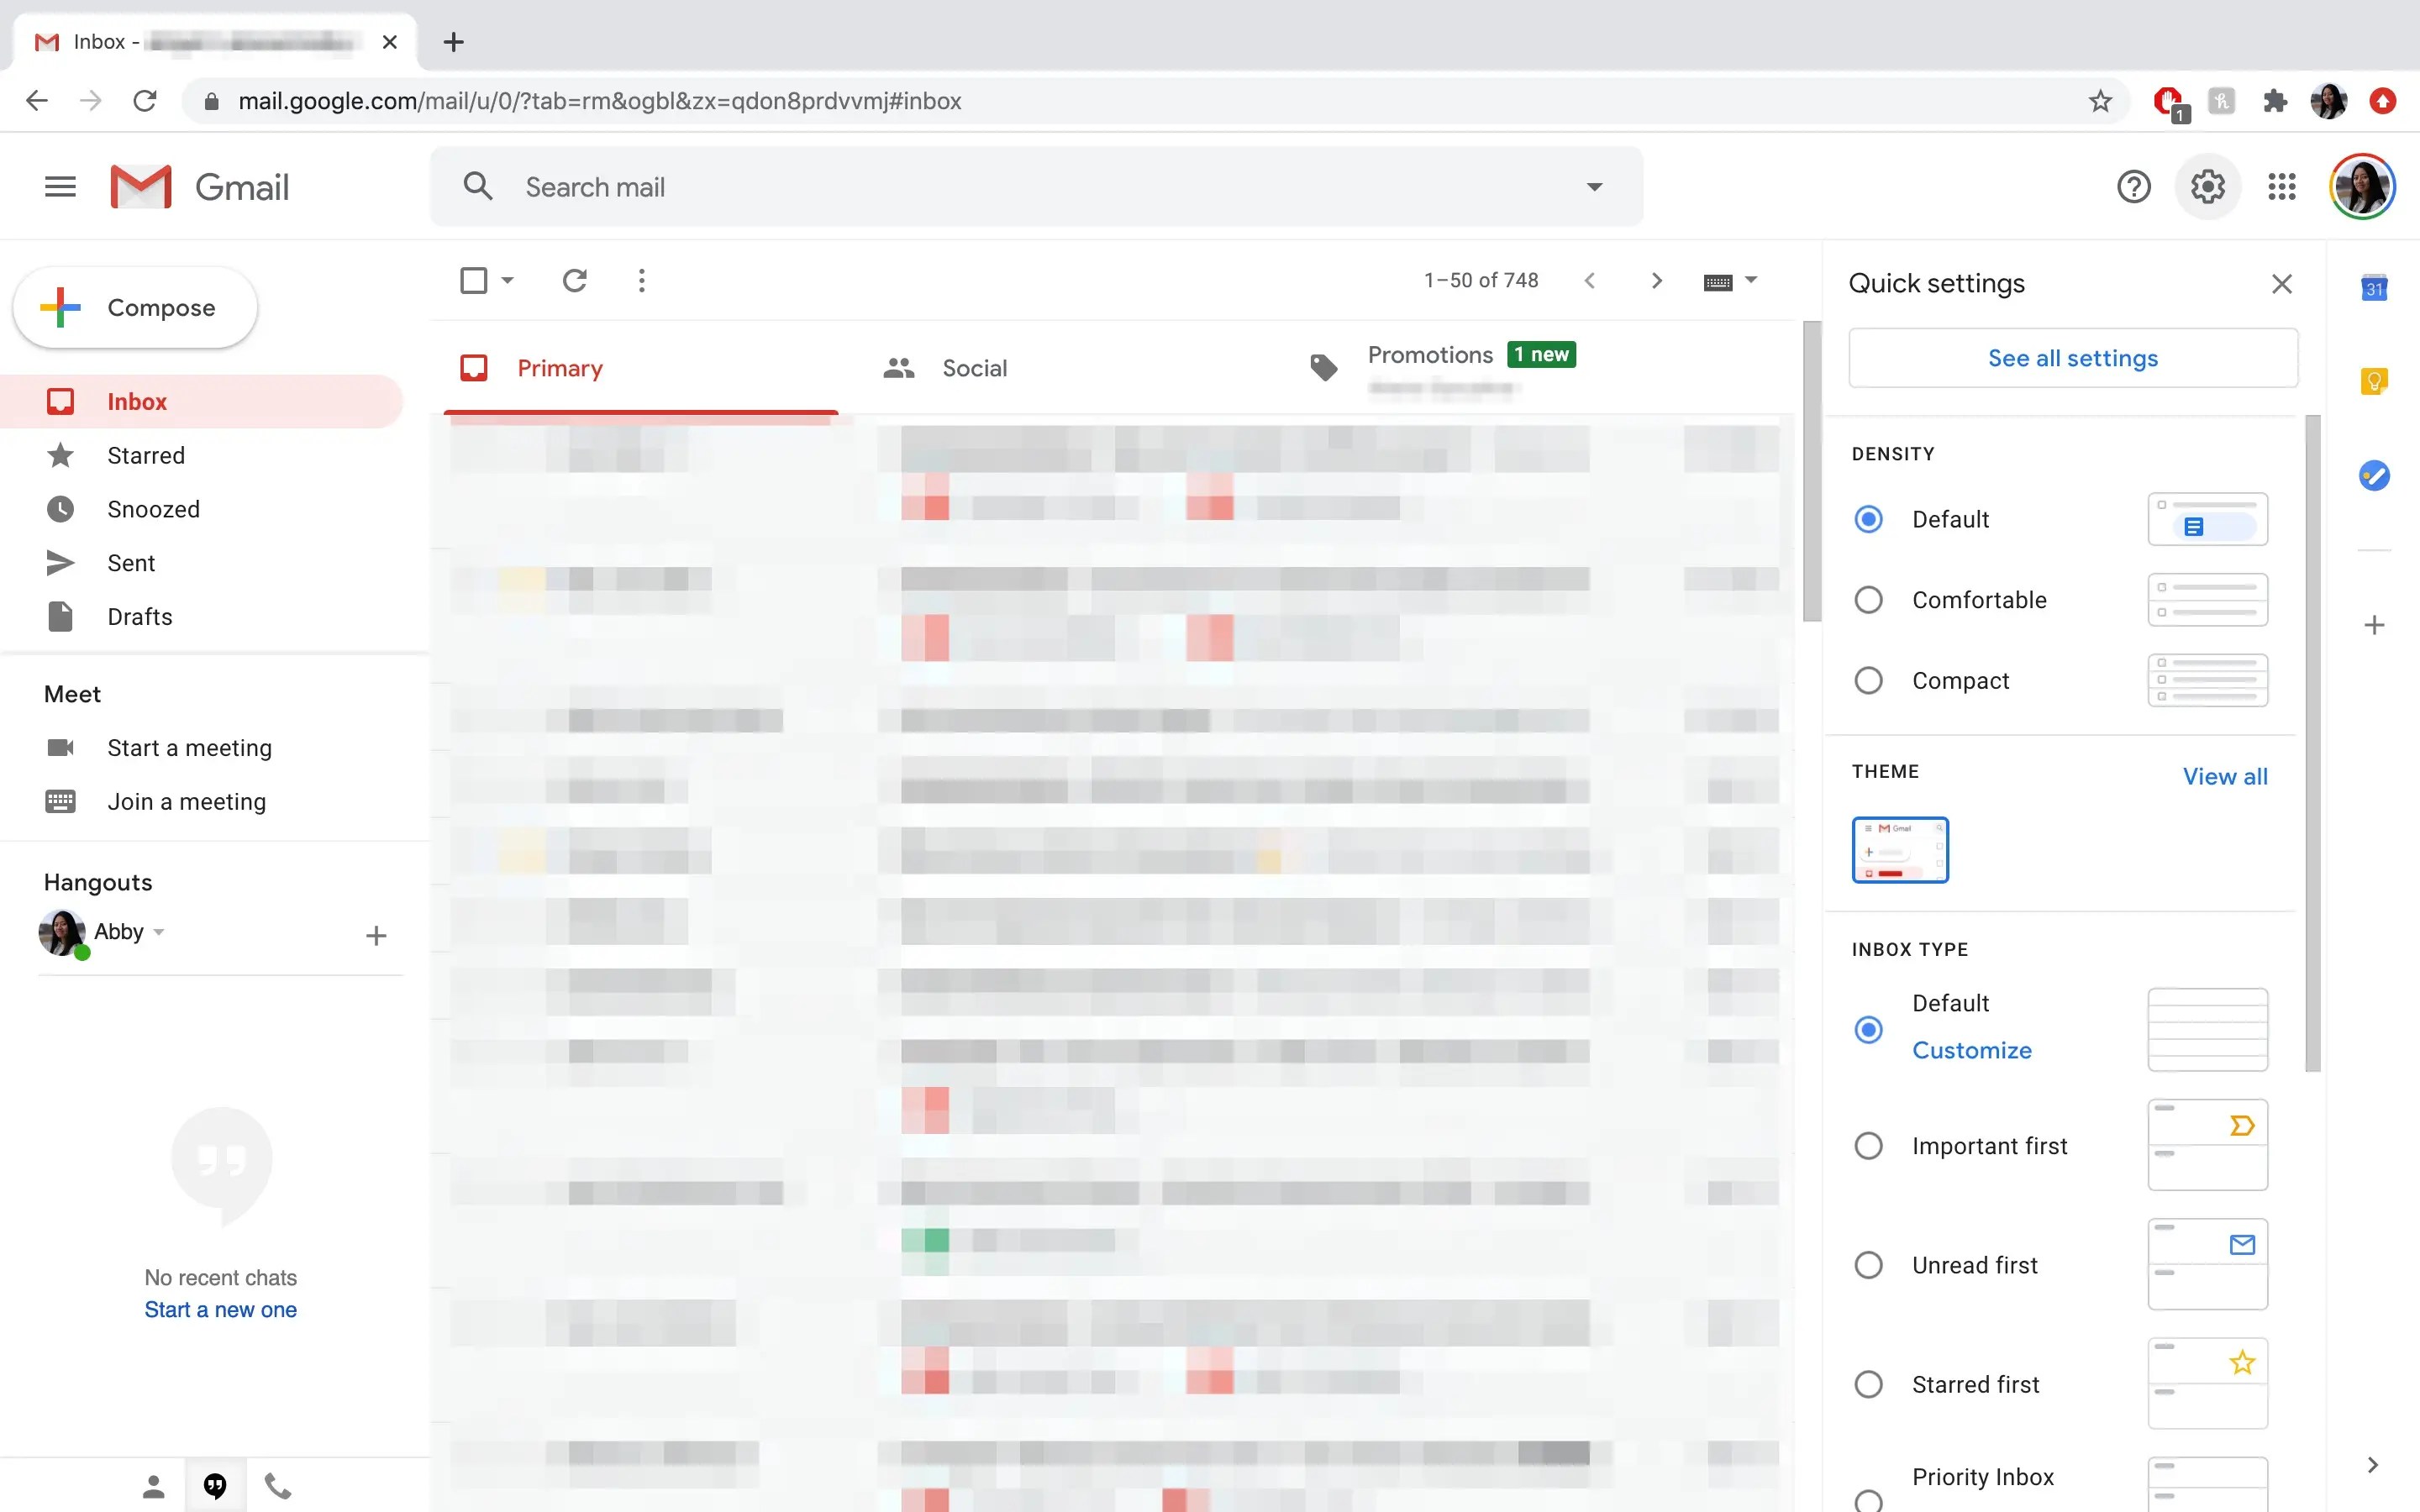Click the Start a meeting video icon
Screen dimensions: 2420x1512
60,748
